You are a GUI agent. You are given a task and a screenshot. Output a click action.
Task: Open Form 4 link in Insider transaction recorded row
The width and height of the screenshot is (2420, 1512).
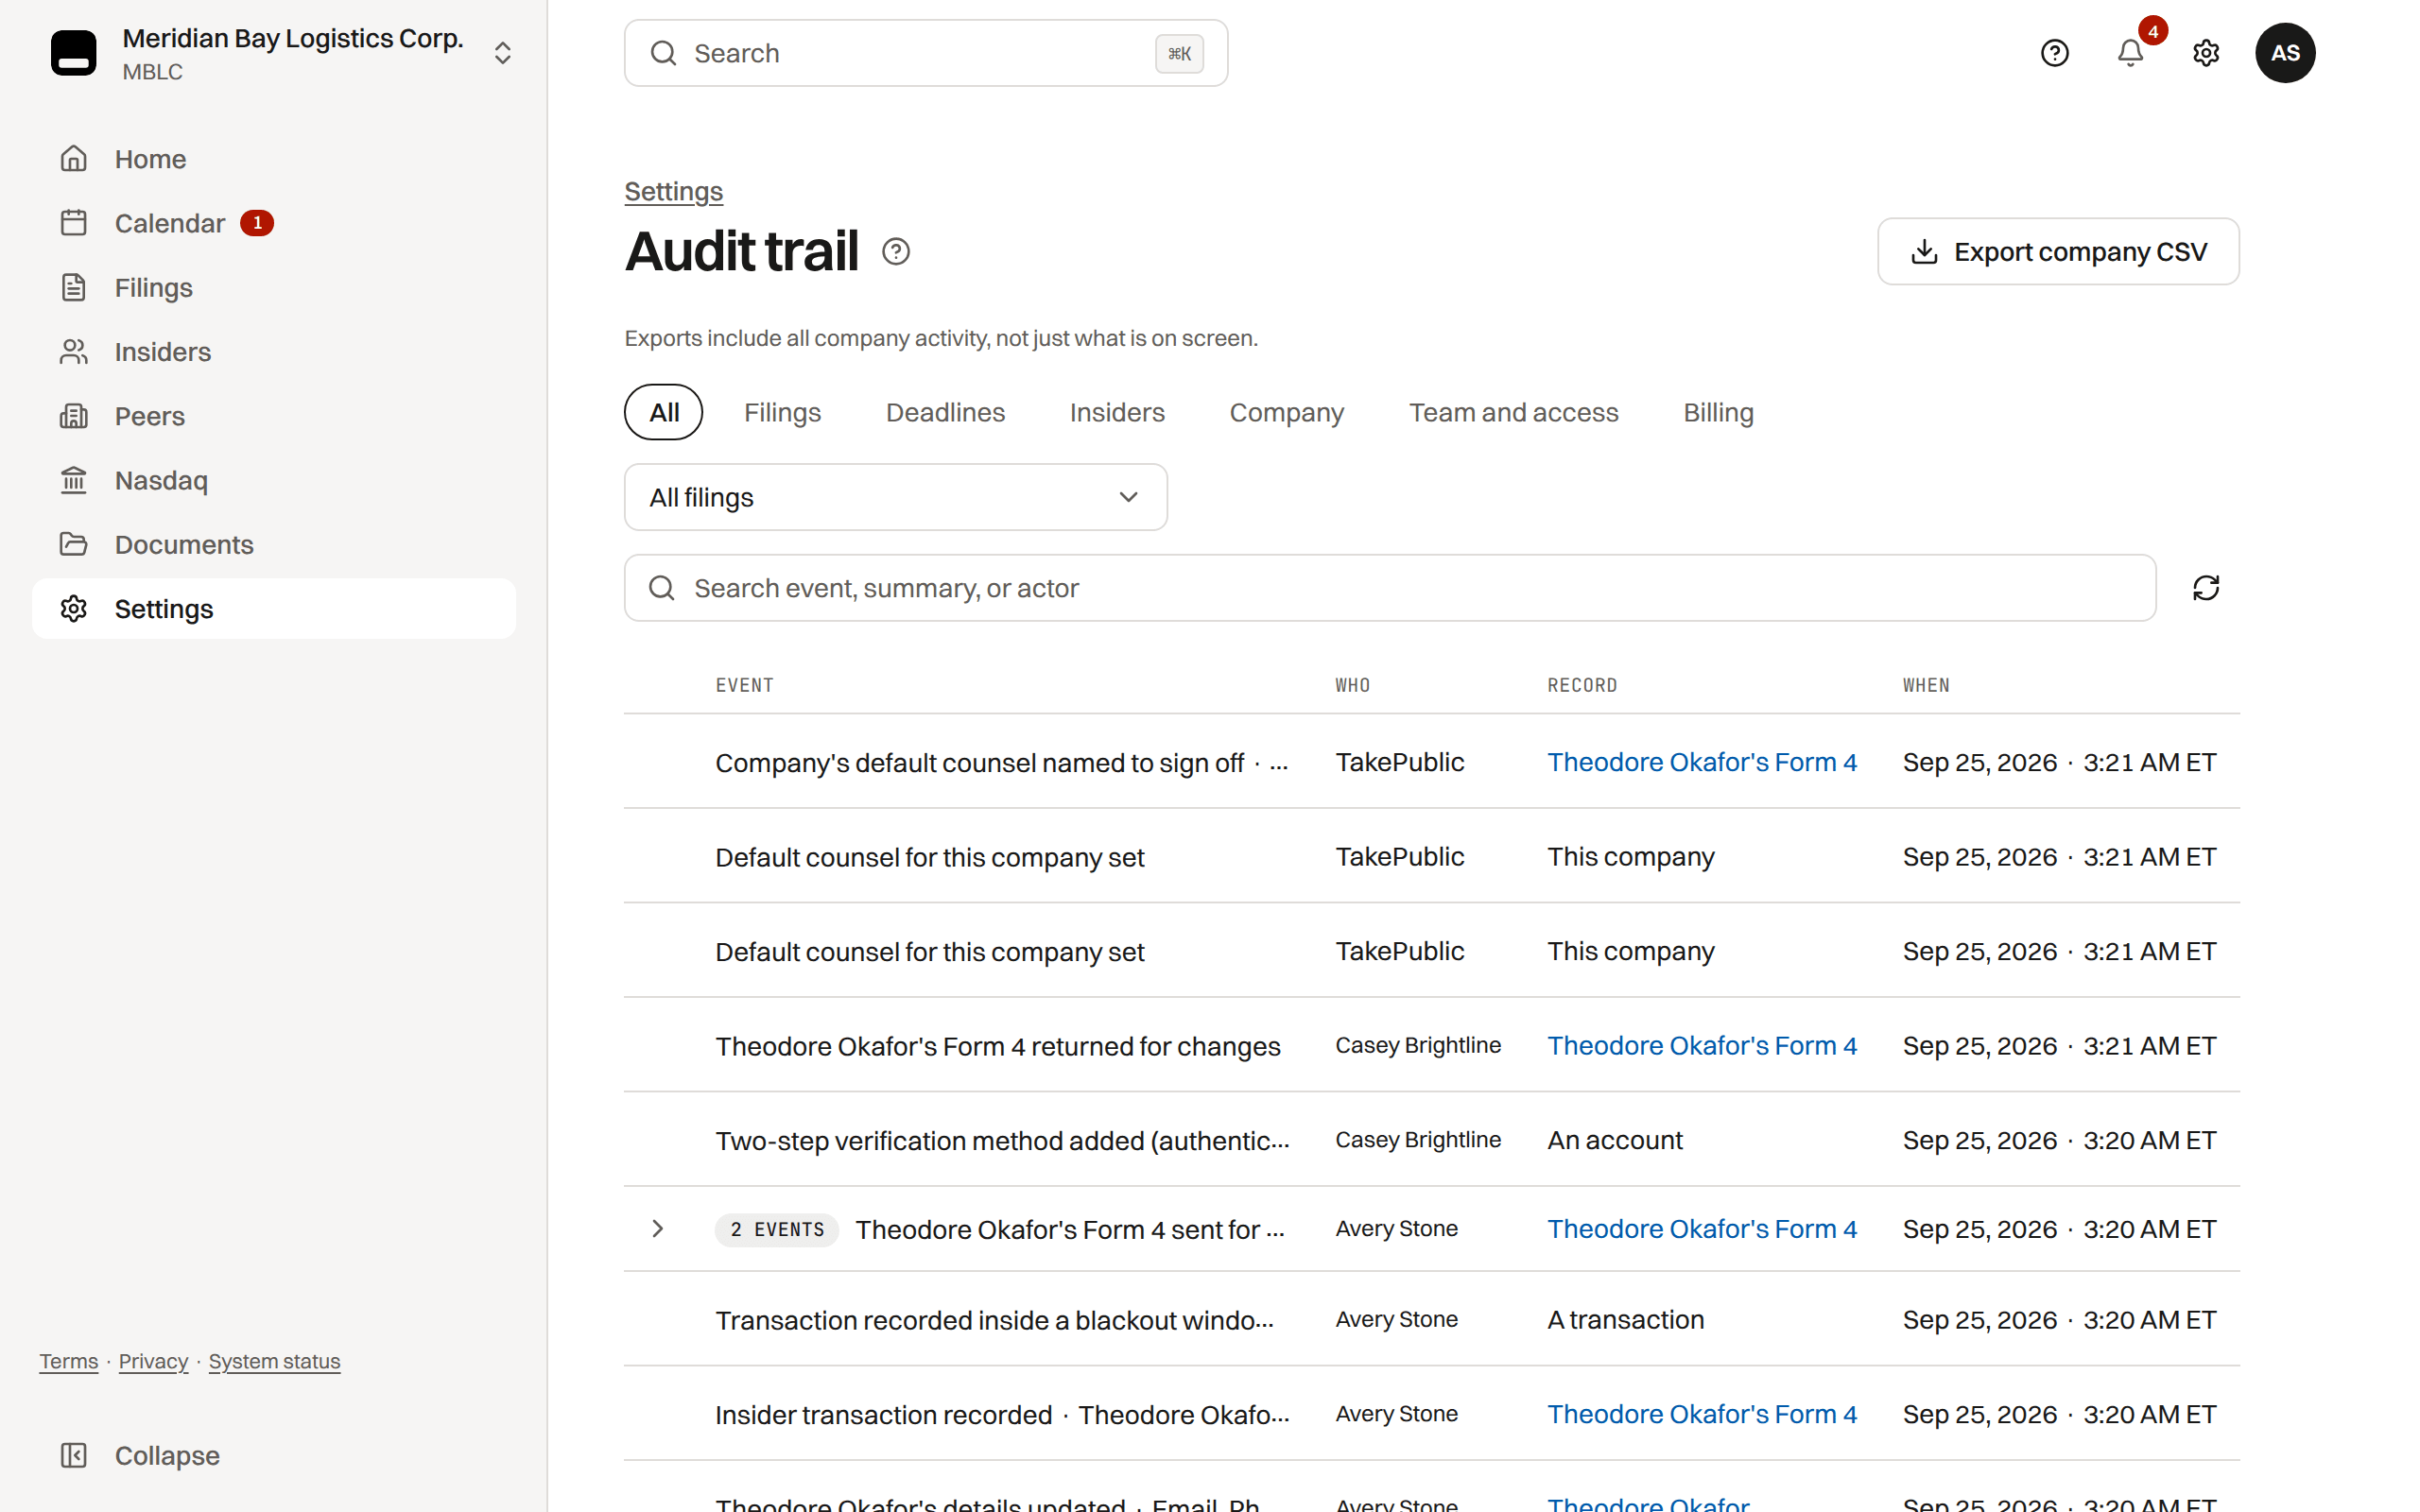click(x=1702, y=1414)
